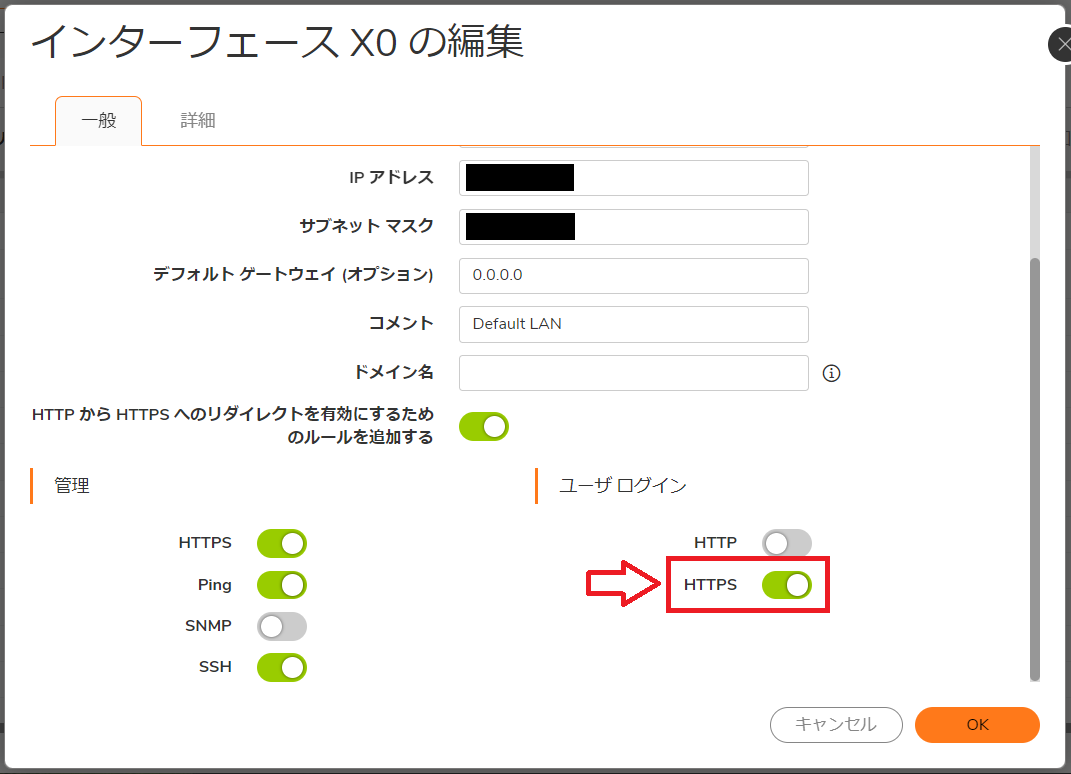Click the dialog's vertical scrollbar thumb
Screen dimensions: 1071x774
tap(1035, 469)
